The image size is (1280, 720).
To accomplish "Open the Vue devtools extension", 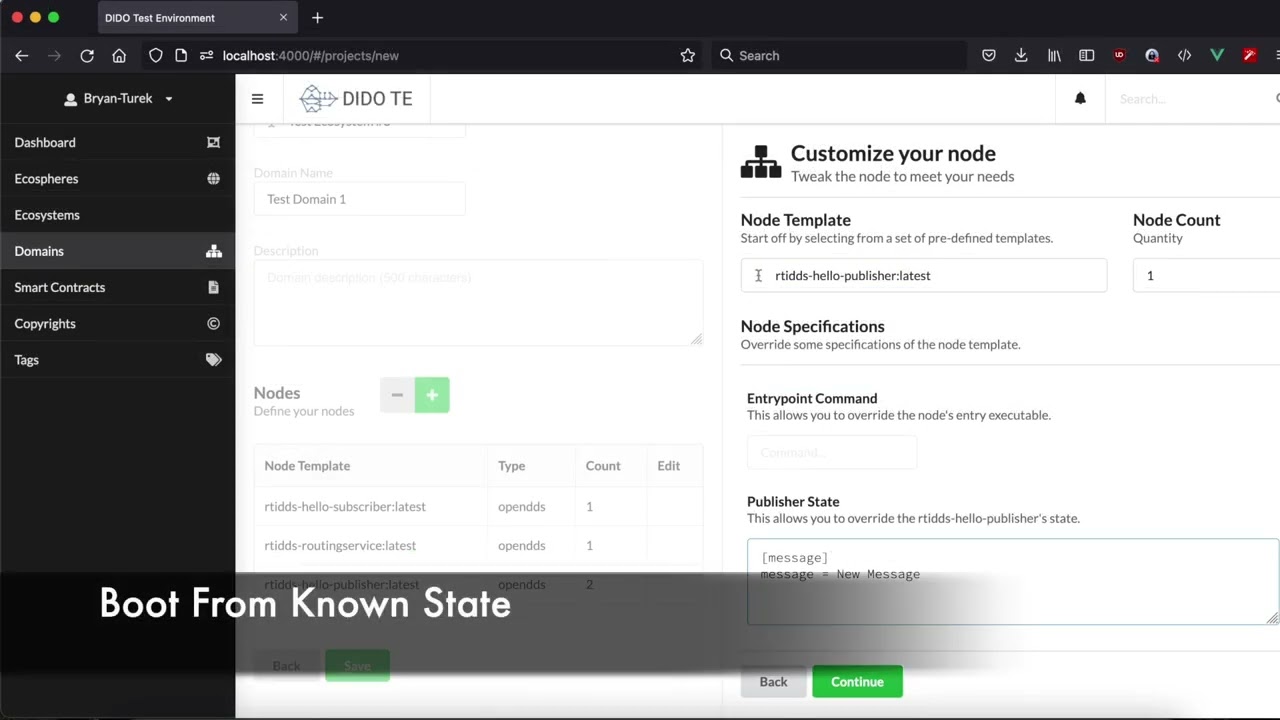I will (1217, 56).
